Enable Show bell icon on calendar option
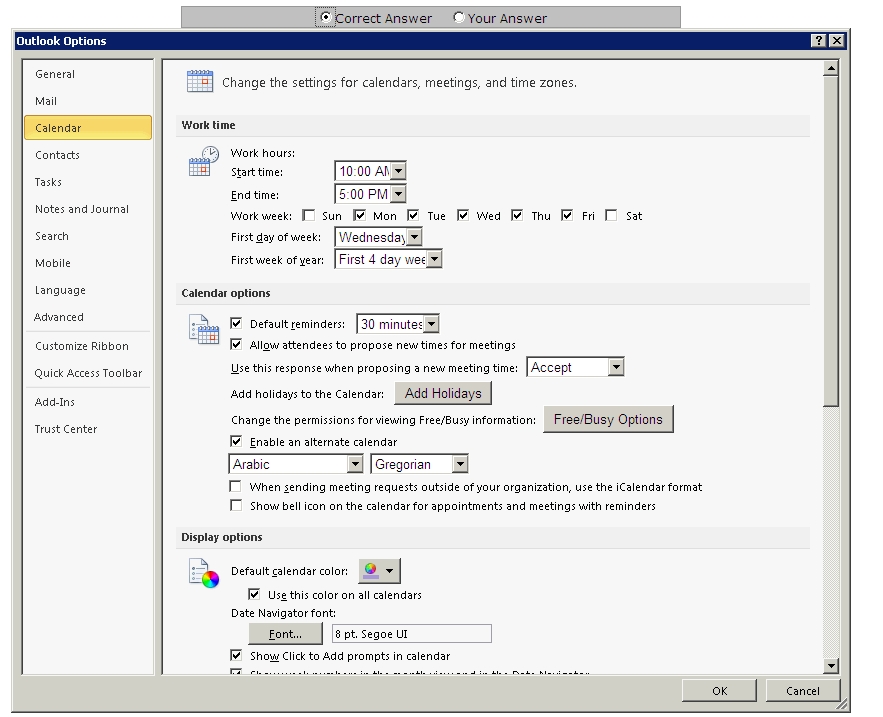Viewport: 883px width, 717px height. (236, 505)
